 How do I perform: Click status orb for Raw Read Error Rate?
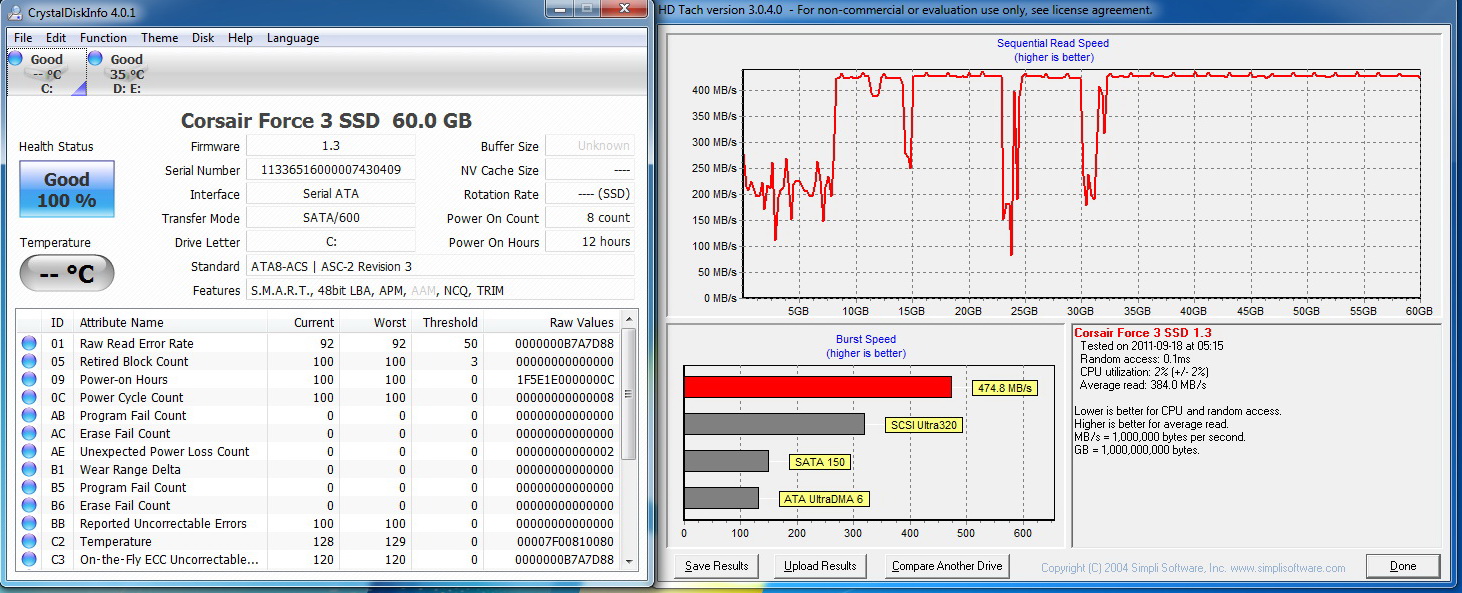coord(29,344)
